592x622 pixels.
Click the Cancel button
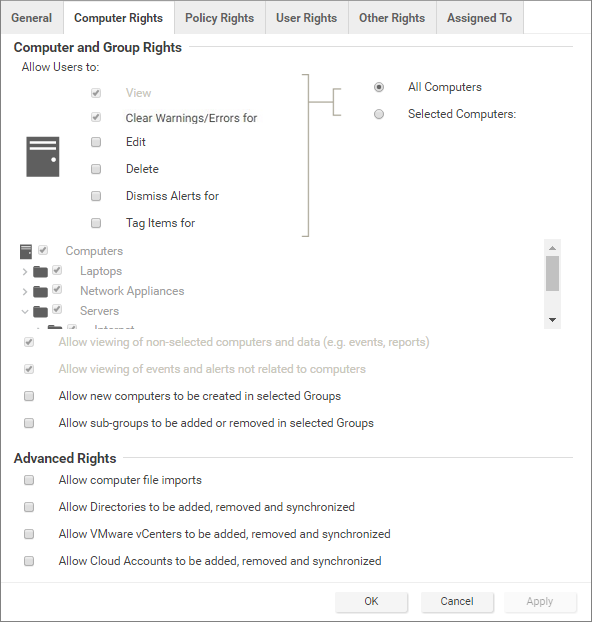pos(457,601)
